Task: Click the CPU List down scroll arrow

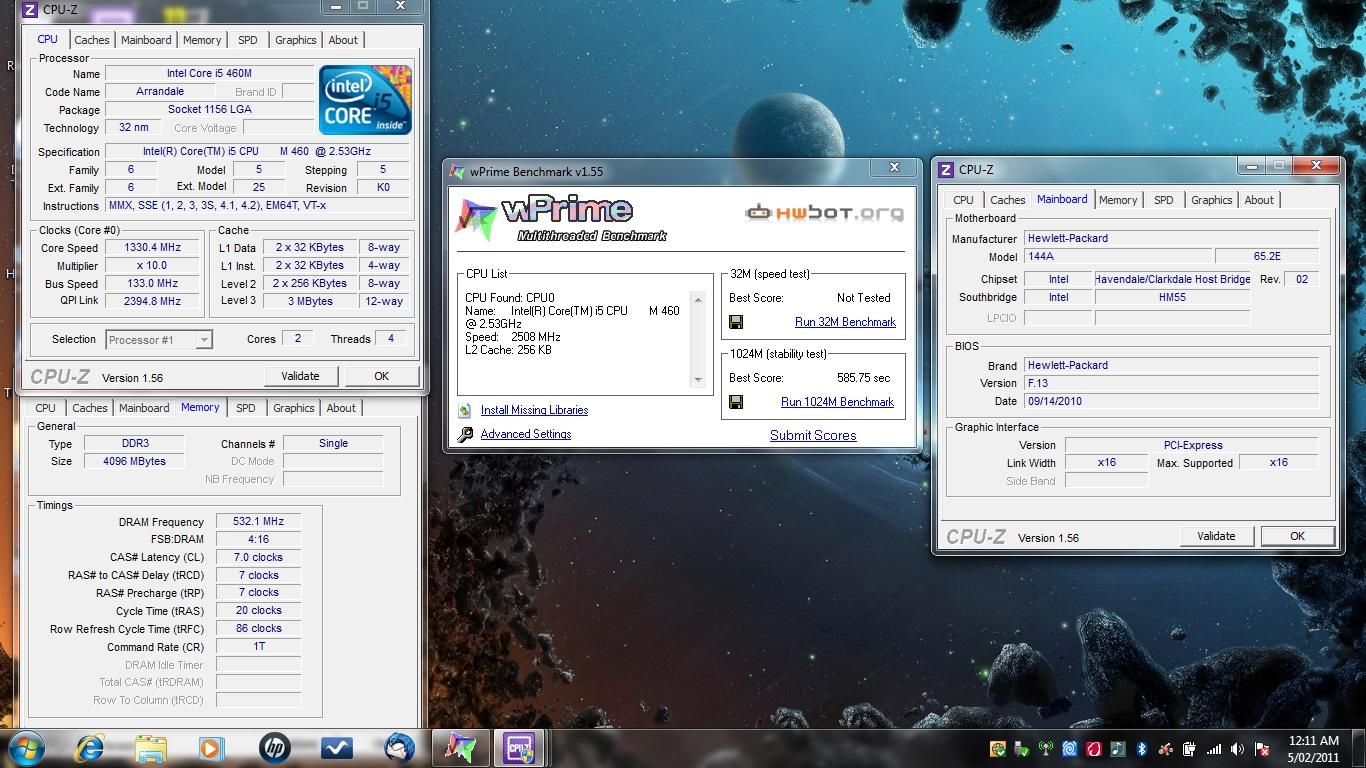Action: point(698,381)
